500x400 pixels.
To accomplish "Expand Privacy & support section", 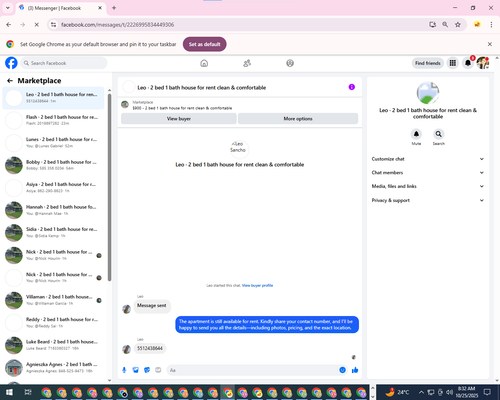I will click(428, 200).
